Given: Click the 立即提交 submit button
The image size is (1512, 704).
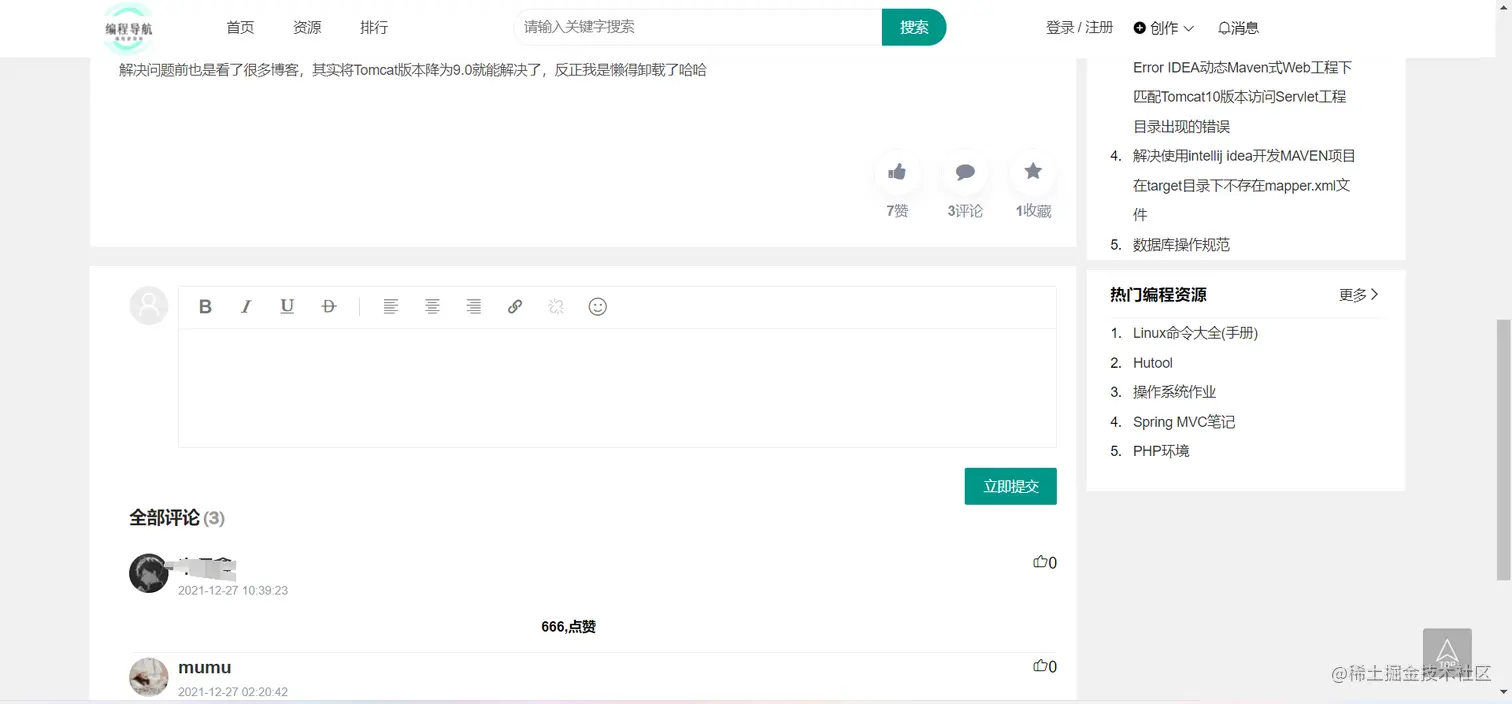Looking at the screenshot, I should click(1010, 486).
